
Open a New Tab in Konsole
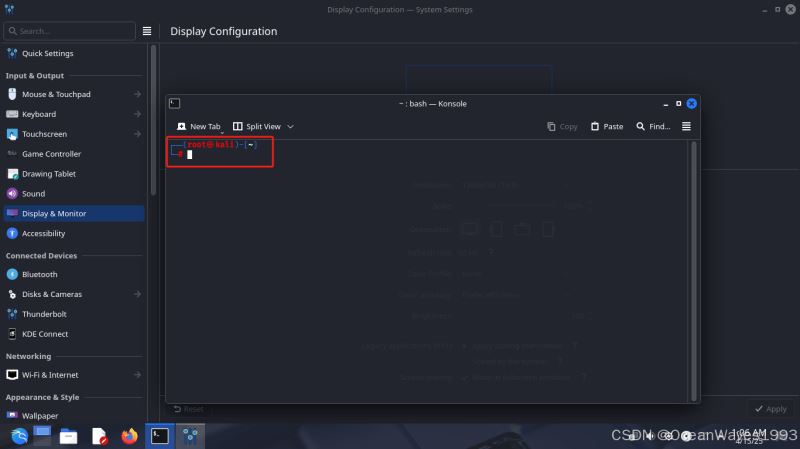coord(198,127)
